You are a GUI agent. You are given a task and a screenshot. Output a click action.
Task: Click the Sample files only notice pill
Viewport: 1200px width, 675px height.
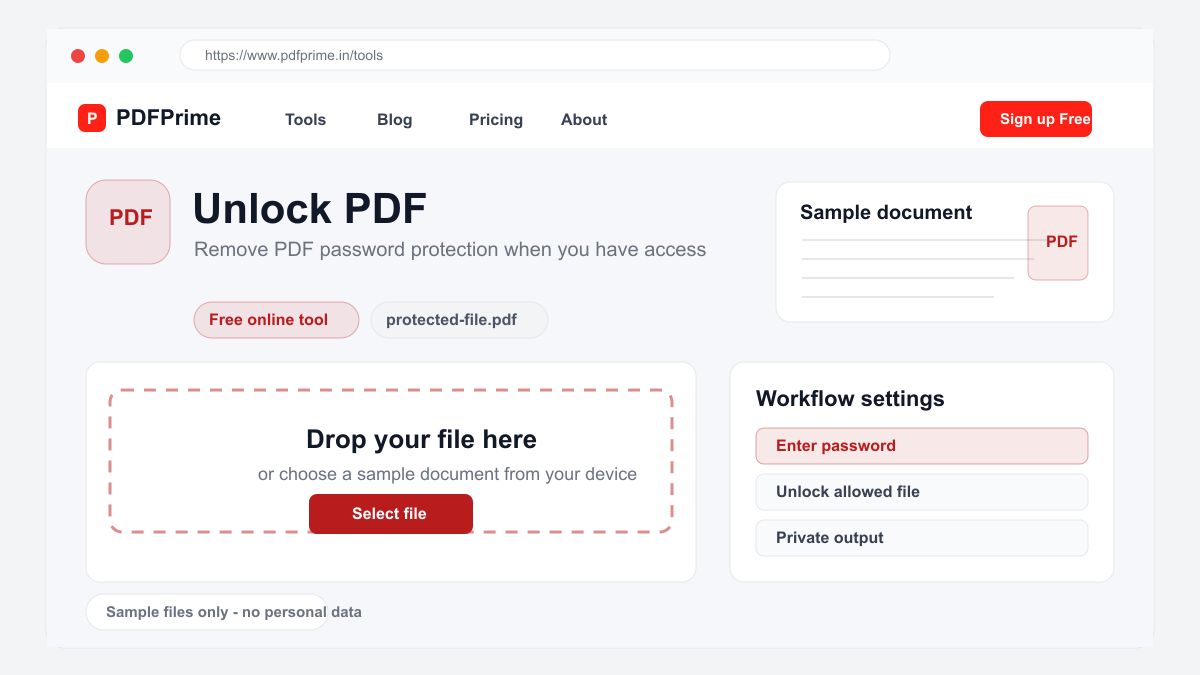(x=207, y=612)
